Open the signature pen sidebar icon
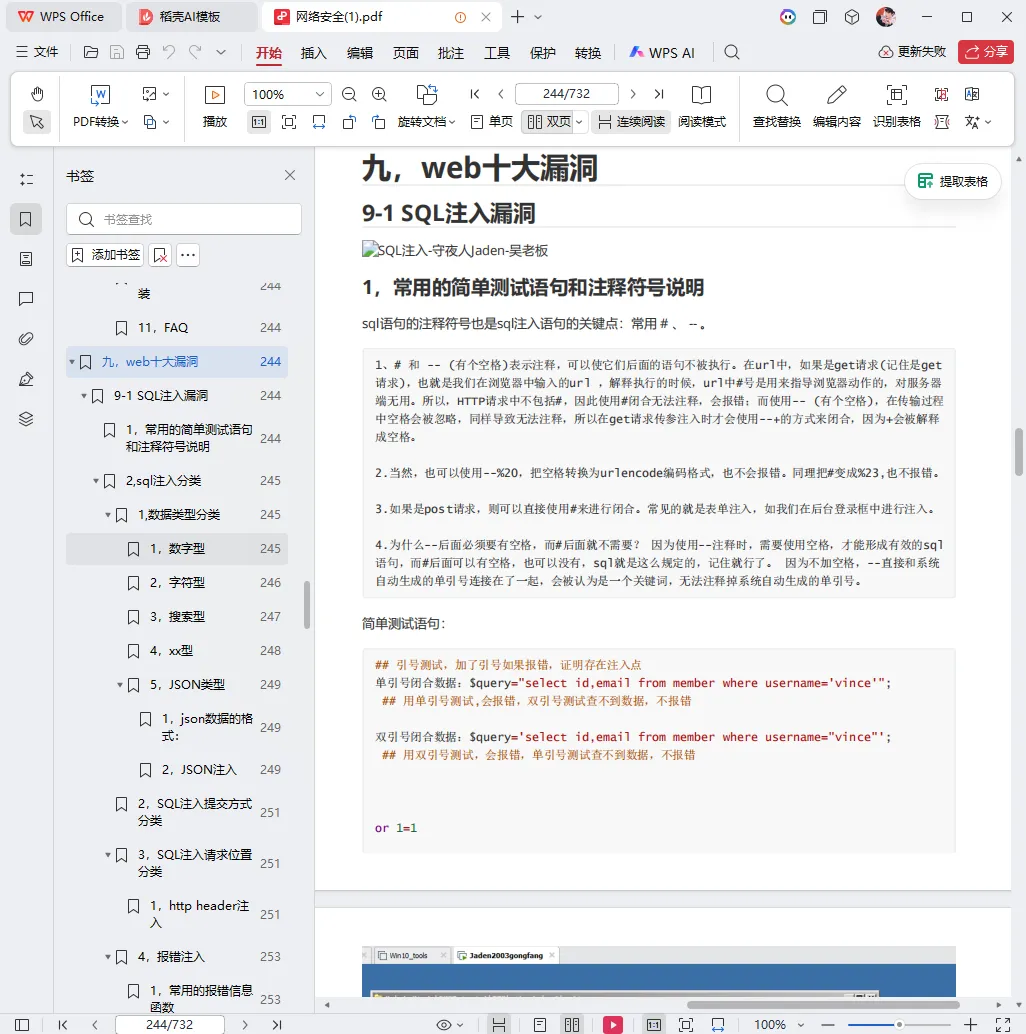 (x=26, y=379)
